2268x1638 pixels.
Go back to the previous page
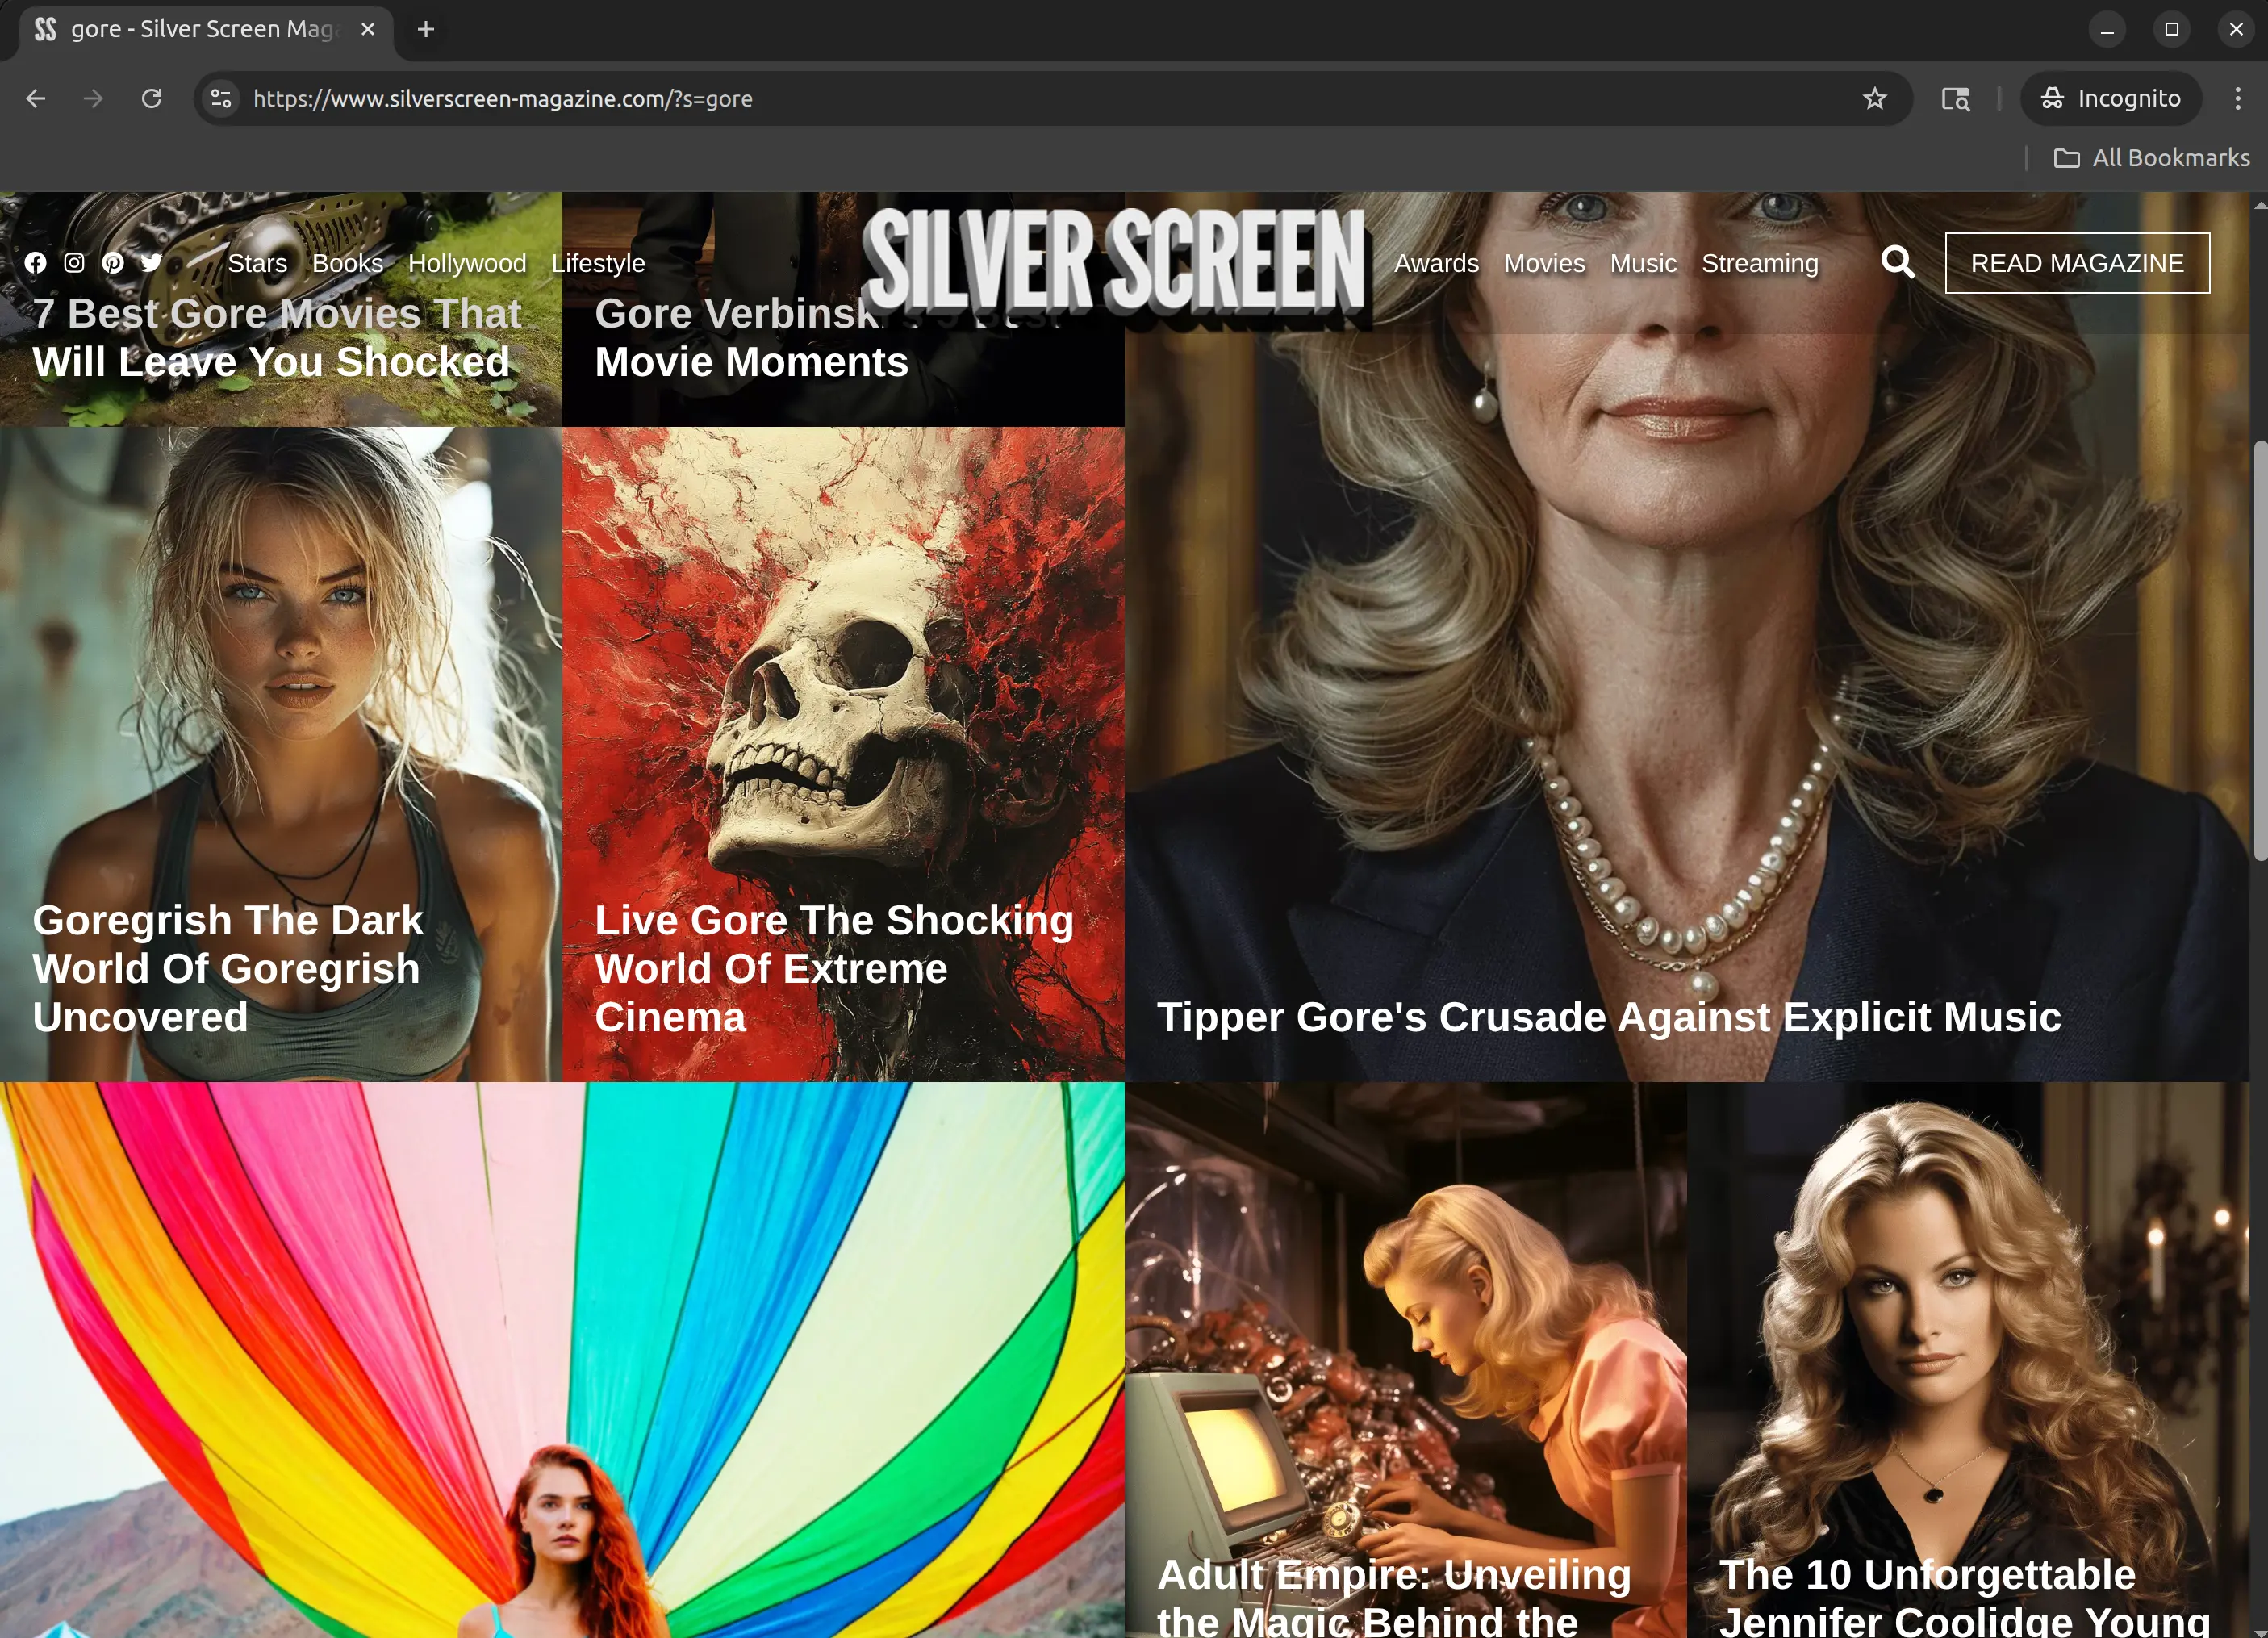pos(36,98)
